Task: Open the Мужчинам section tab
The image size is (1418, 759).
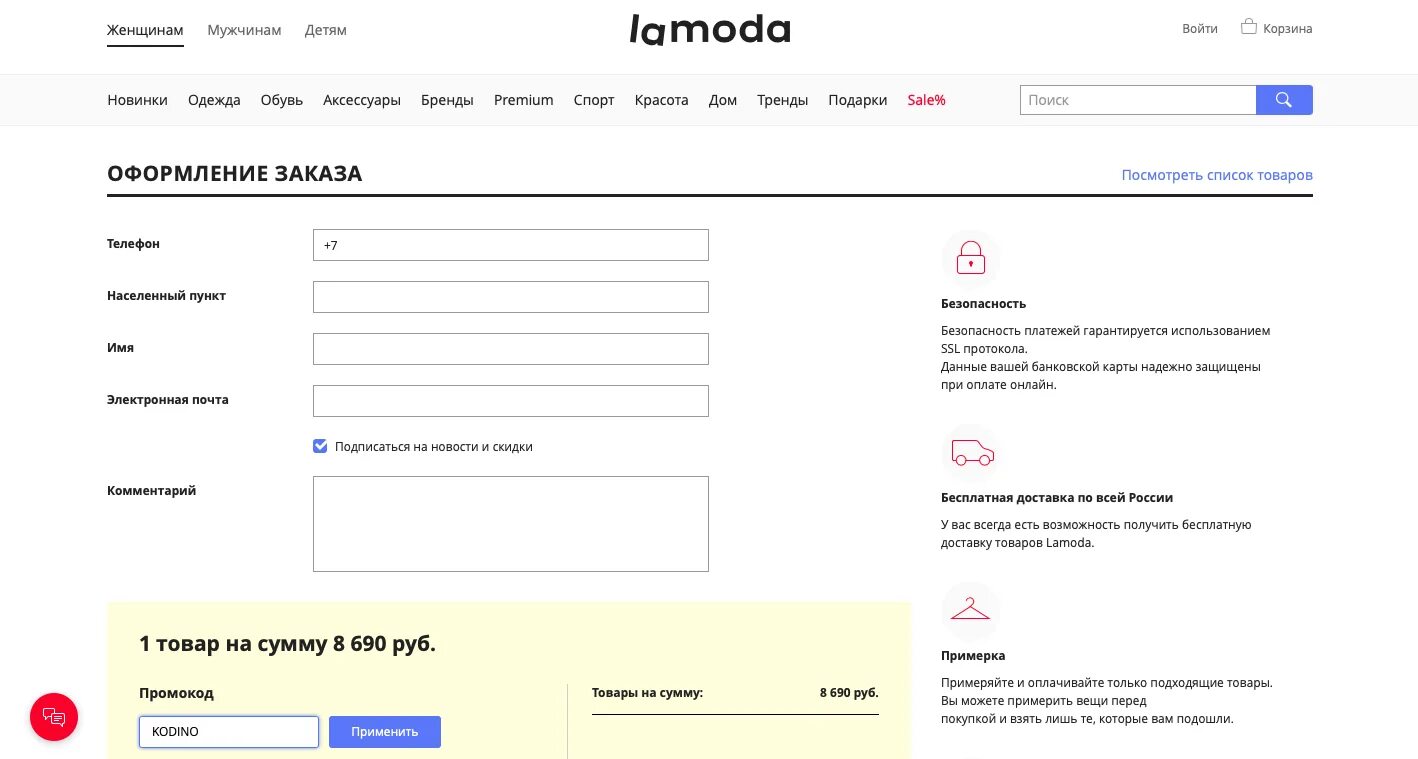Action: (244, 30)
